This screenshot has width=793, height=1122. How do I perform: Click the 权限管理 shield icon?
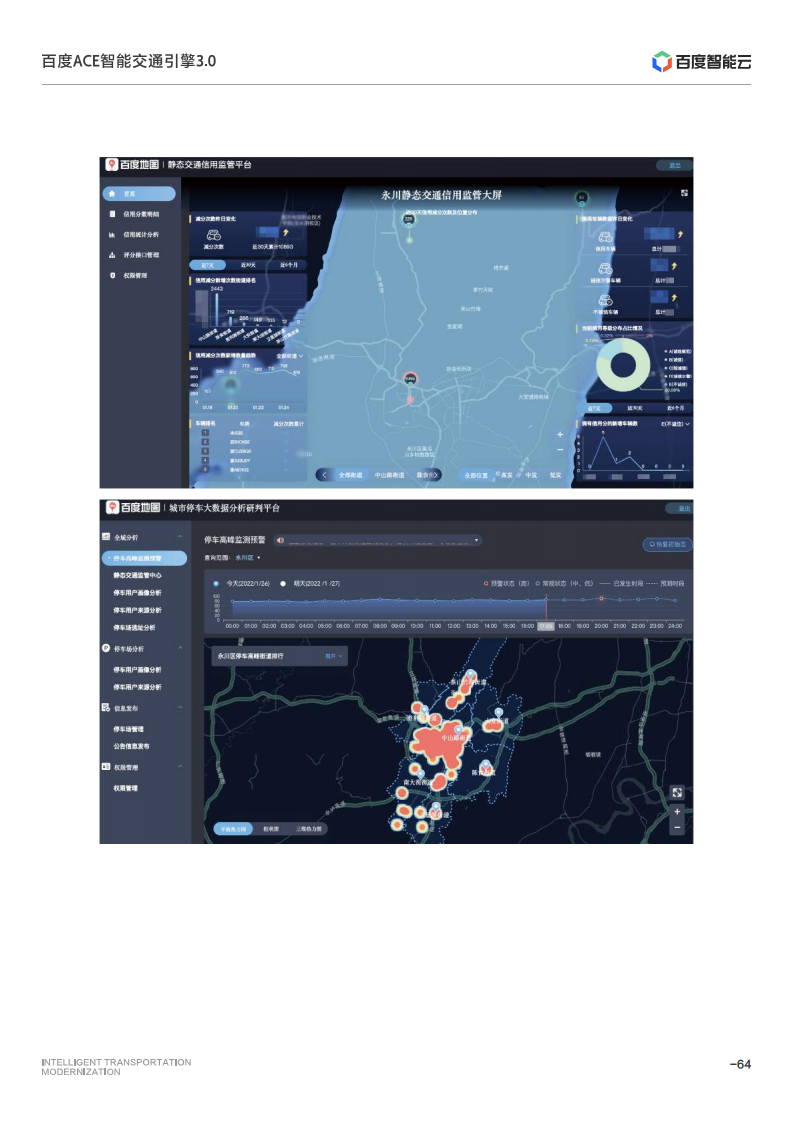click(112, 274)
